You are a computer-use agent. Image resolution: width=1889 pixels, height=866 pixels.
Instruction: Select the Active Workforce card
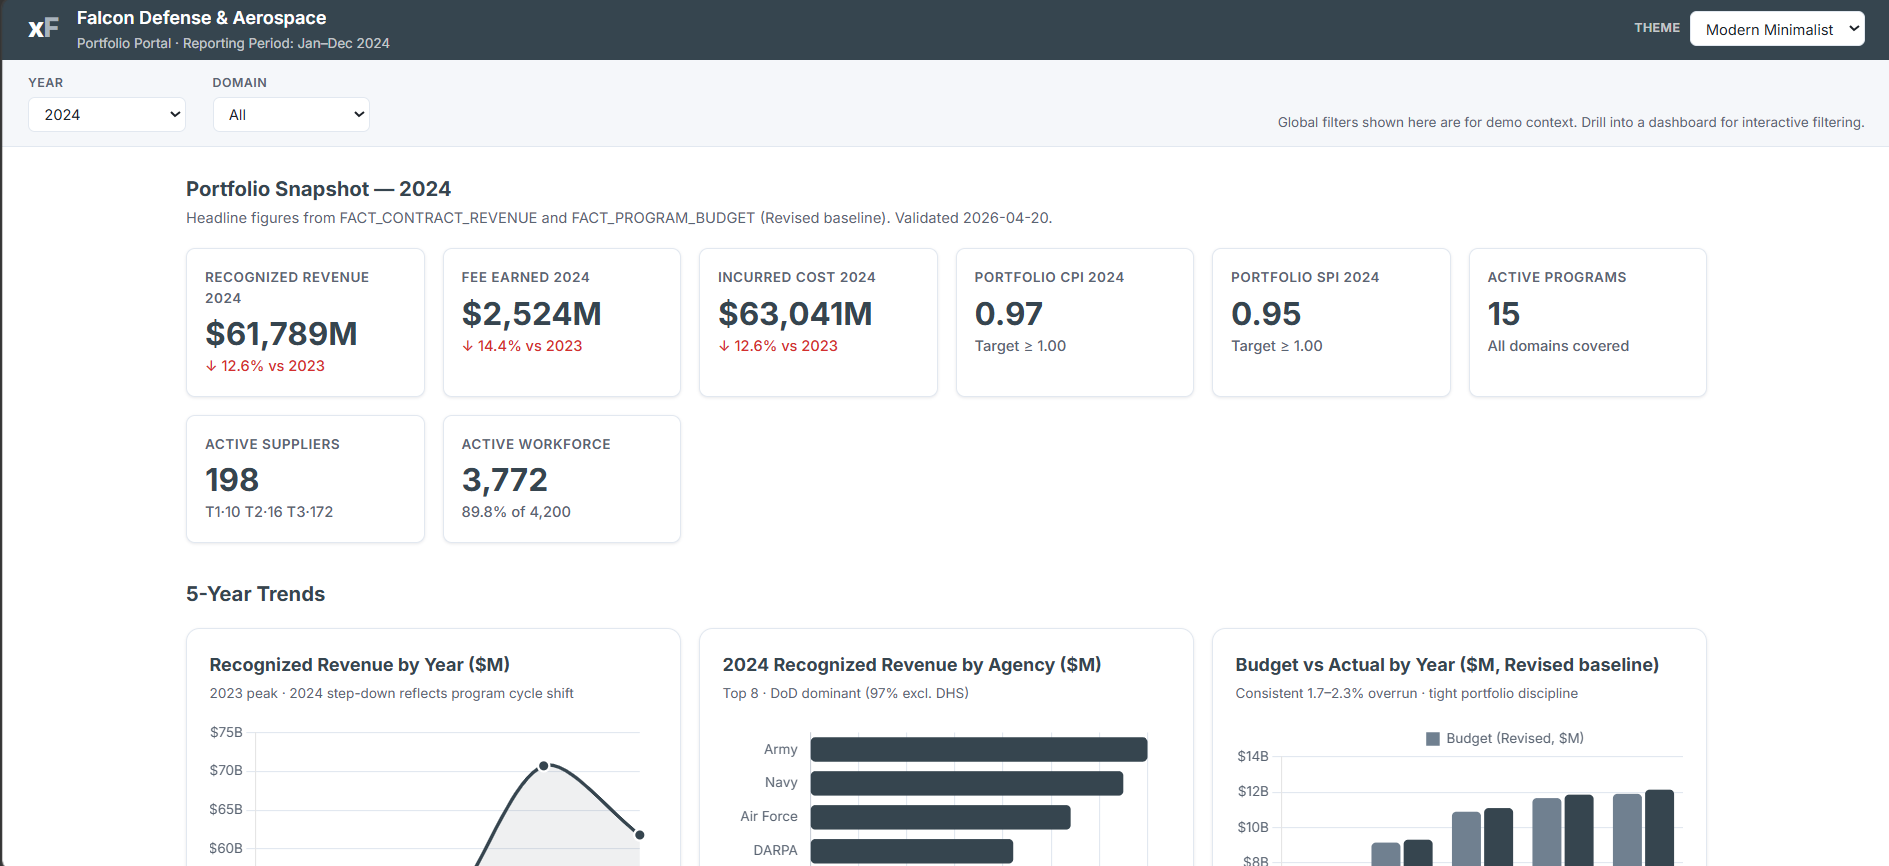[562, 479]
